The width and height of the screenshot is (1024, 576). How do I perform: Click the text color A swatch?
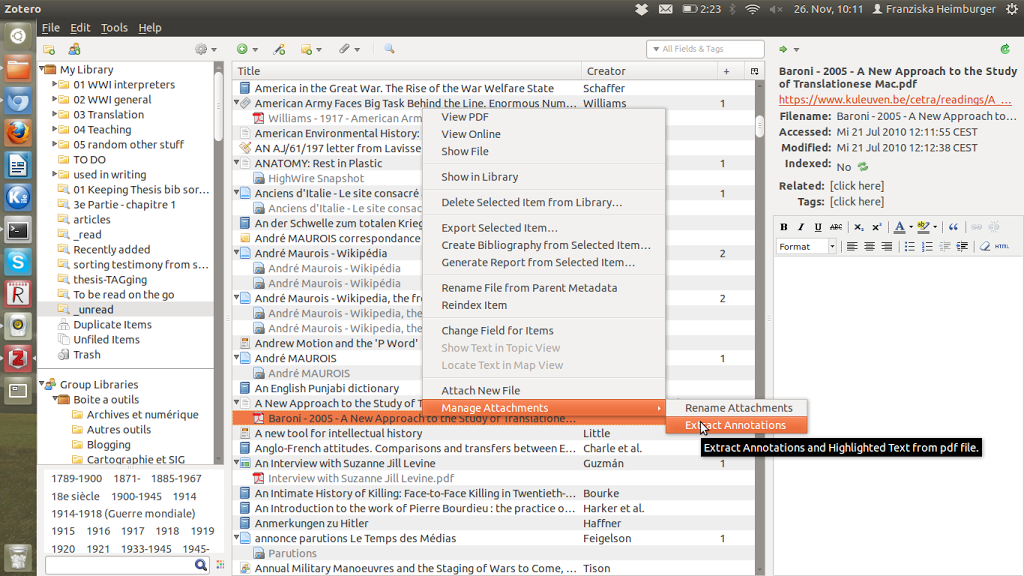[899, 227]
